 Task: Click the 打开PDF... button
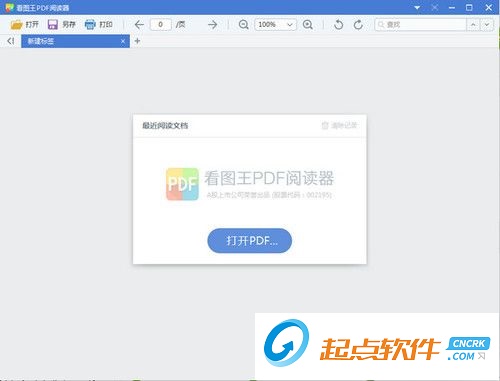(x=250, y=240)
